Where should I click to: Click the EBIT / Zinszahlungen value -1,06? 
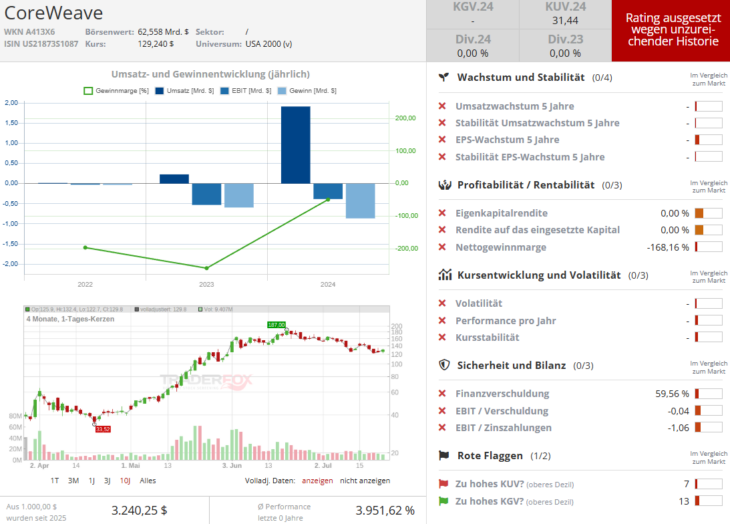click(x=678, y=428)
